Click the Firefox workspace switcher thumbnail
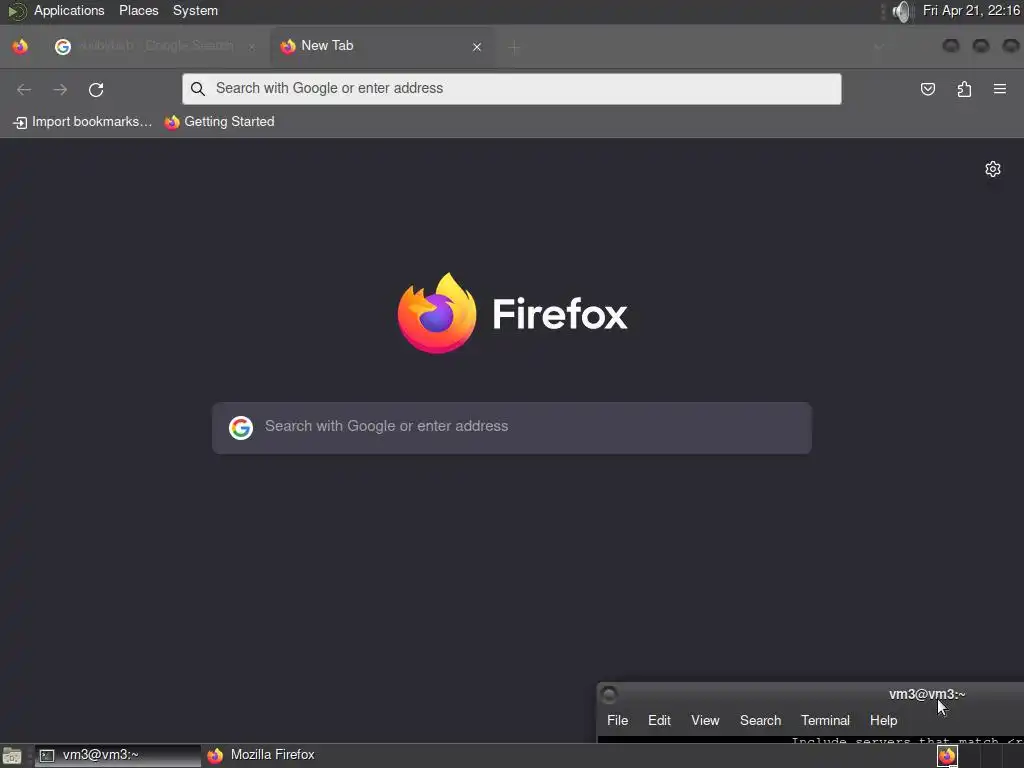 [x=948, y=756]
